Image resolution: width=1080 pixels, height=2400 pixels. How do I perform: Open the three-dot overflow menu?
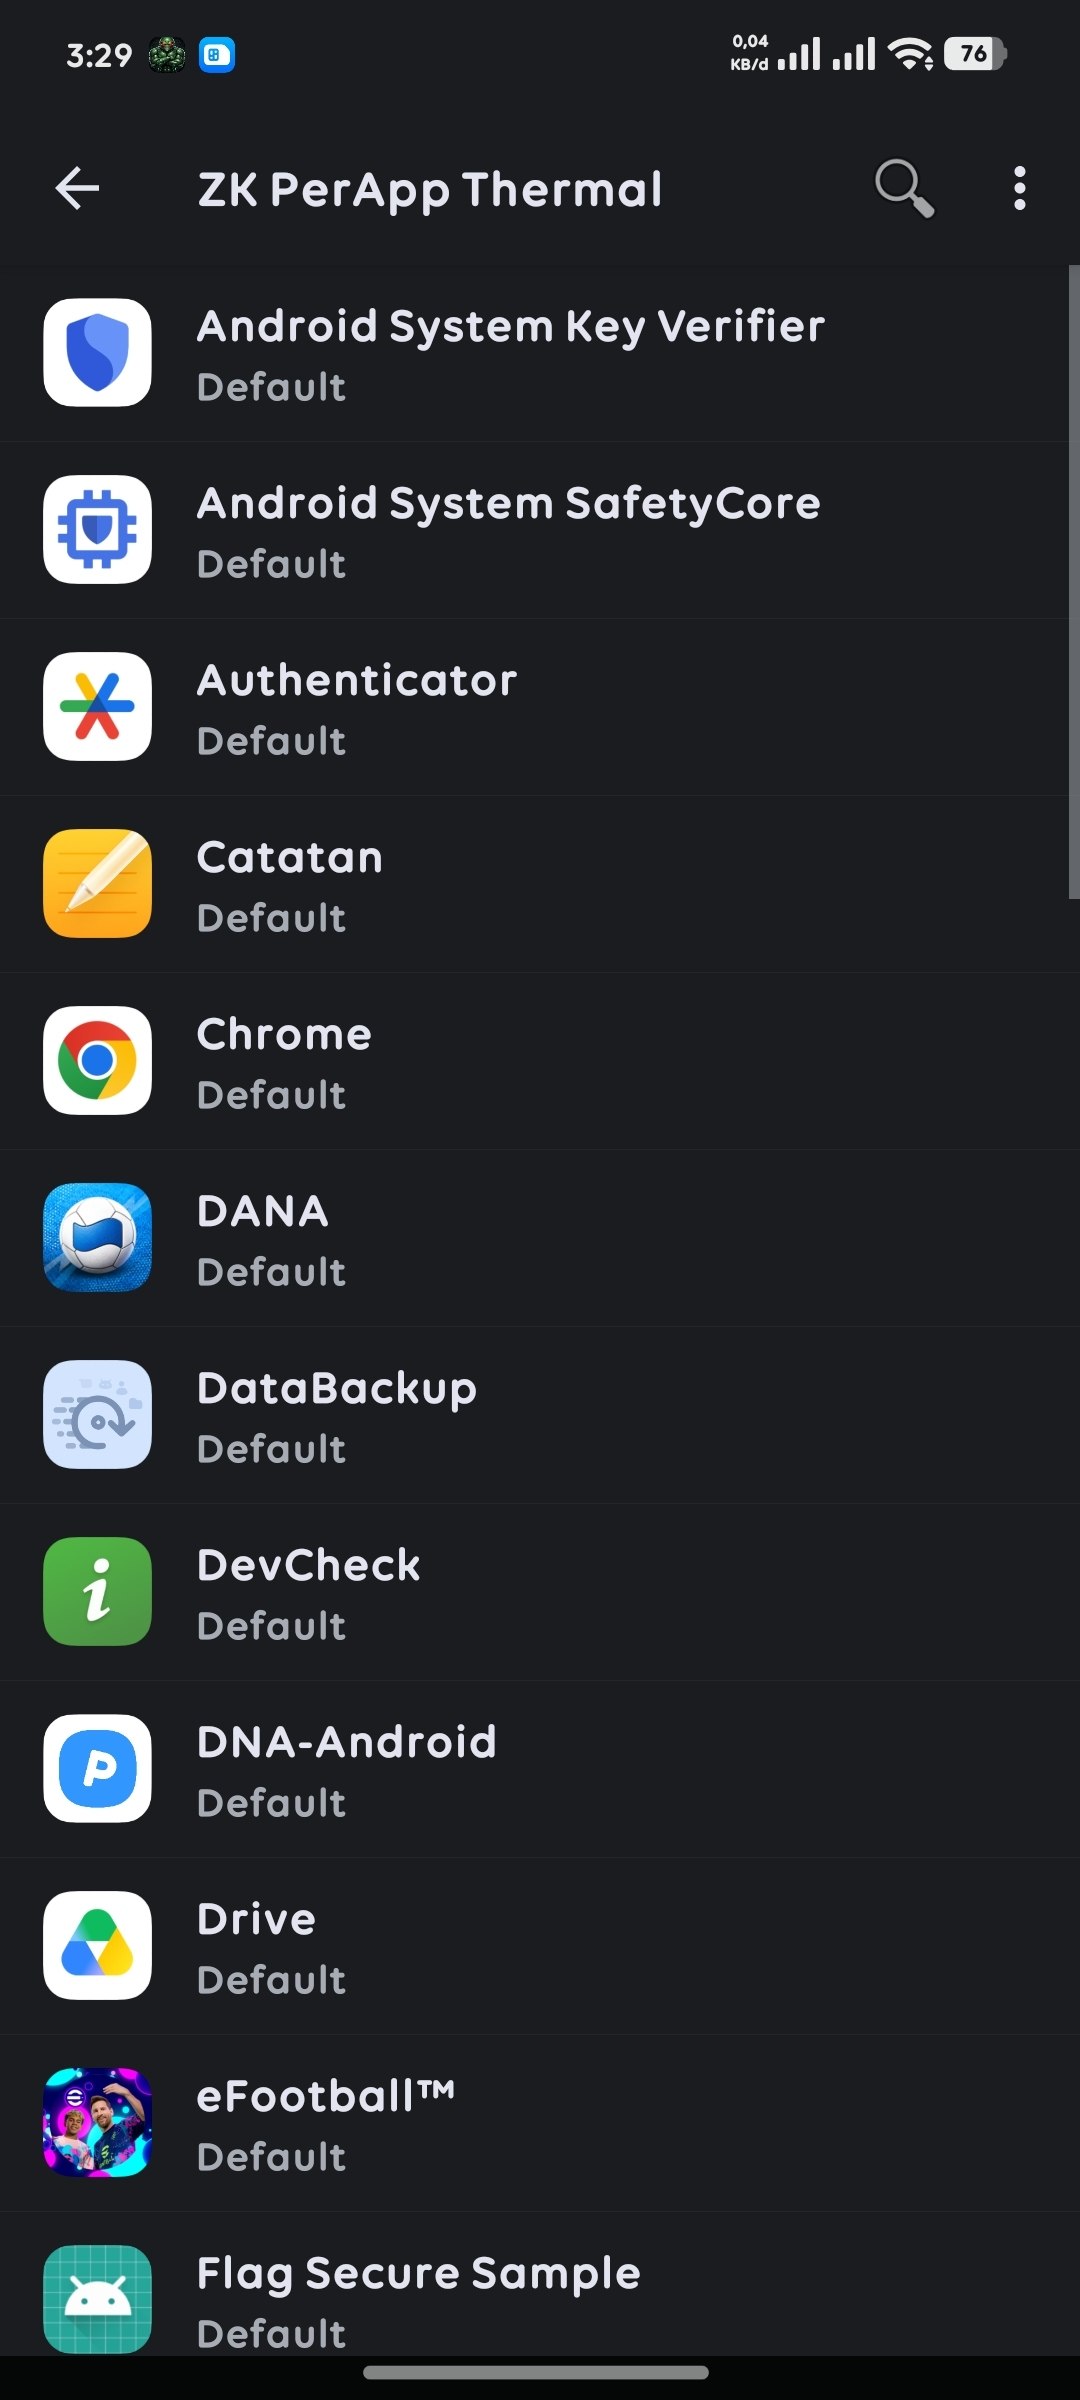coord(1019,188)
